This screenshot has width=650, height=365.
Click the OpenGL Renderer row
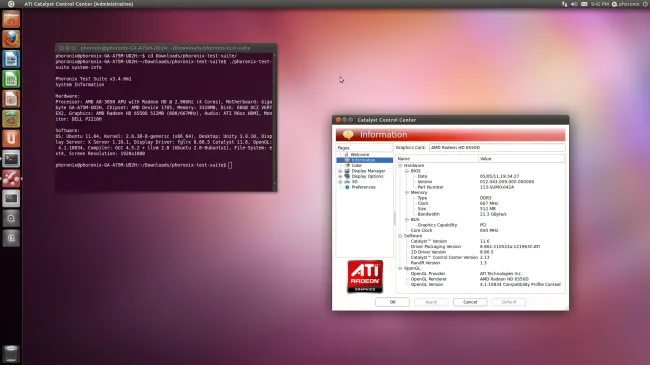[x=480, y=279]
